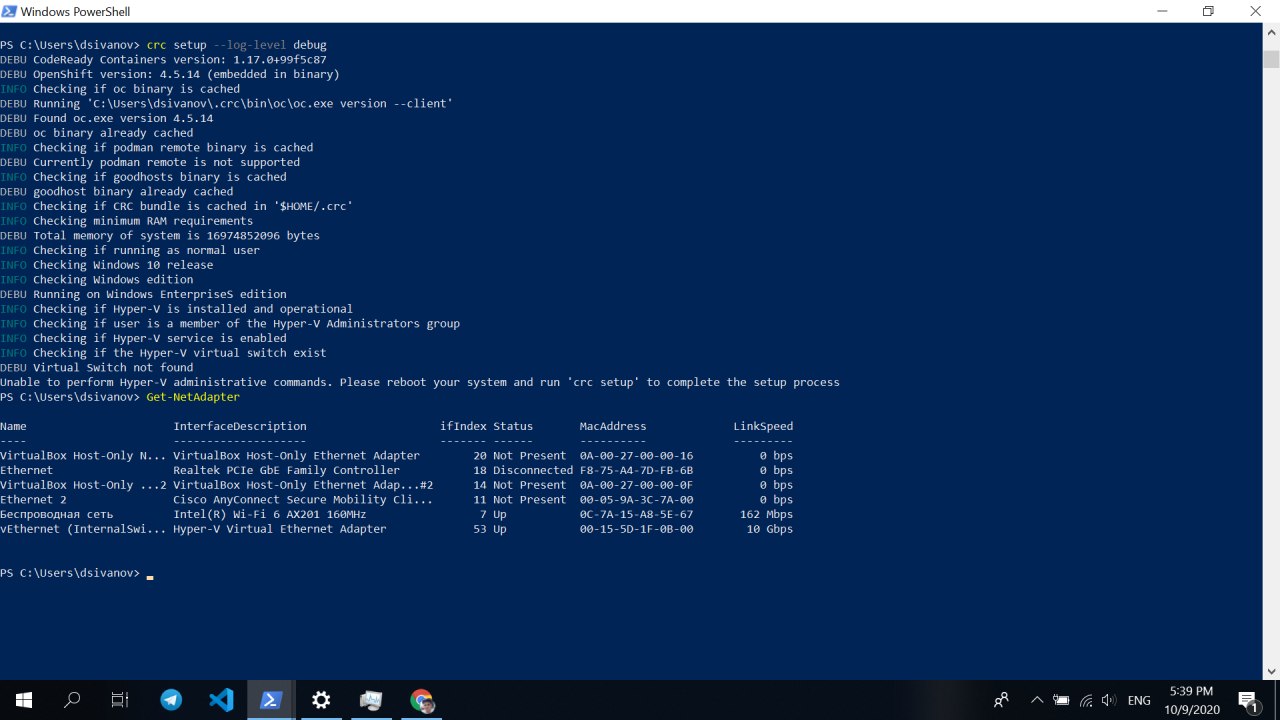Check the battery status icon

(1061, 700)
